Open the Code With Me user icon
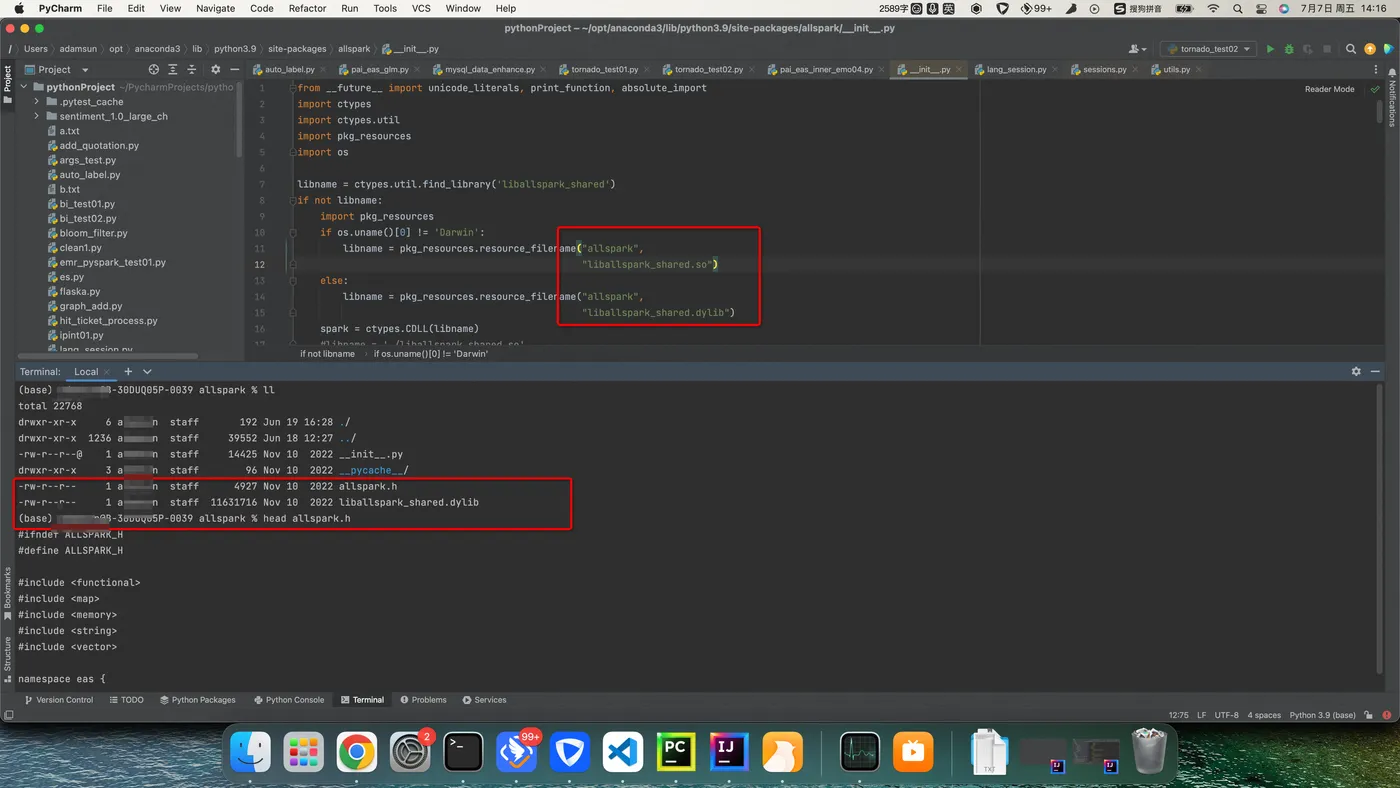The height and width of the screenshot is (788, 1400). click(x=1137, y=49)
